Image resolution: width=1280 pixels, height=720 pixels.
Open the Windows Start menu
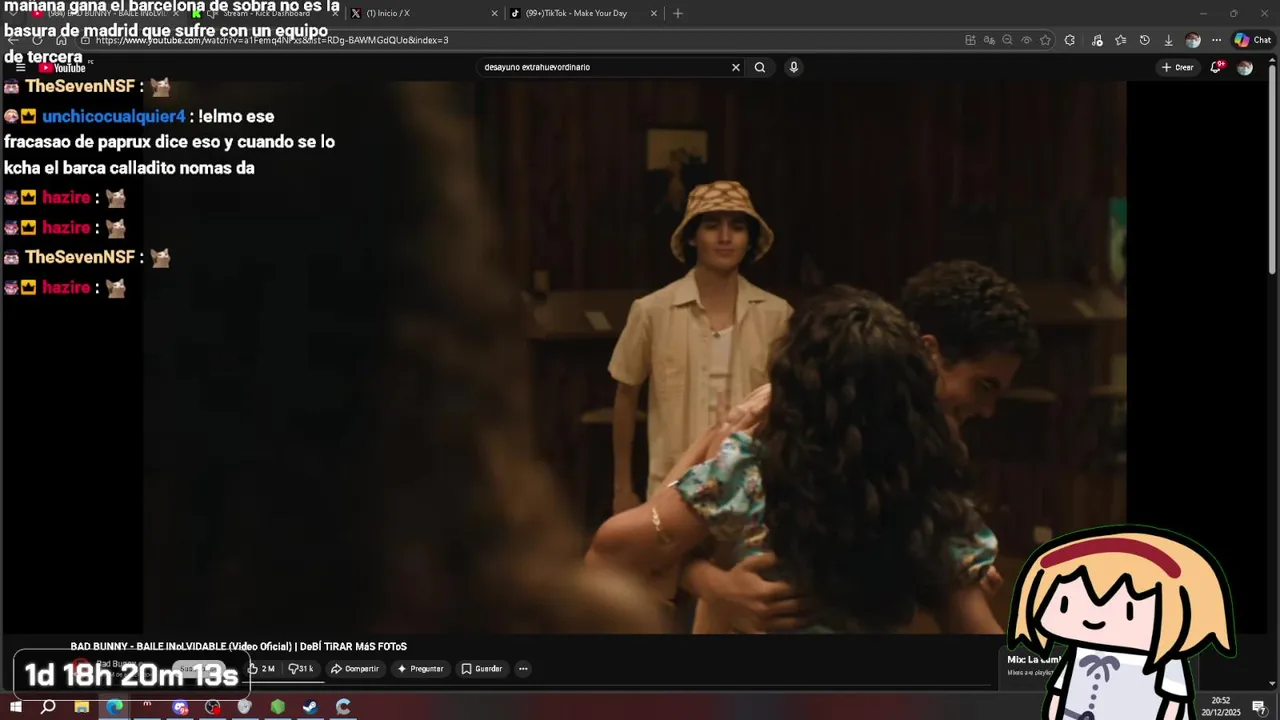point(16,707)
